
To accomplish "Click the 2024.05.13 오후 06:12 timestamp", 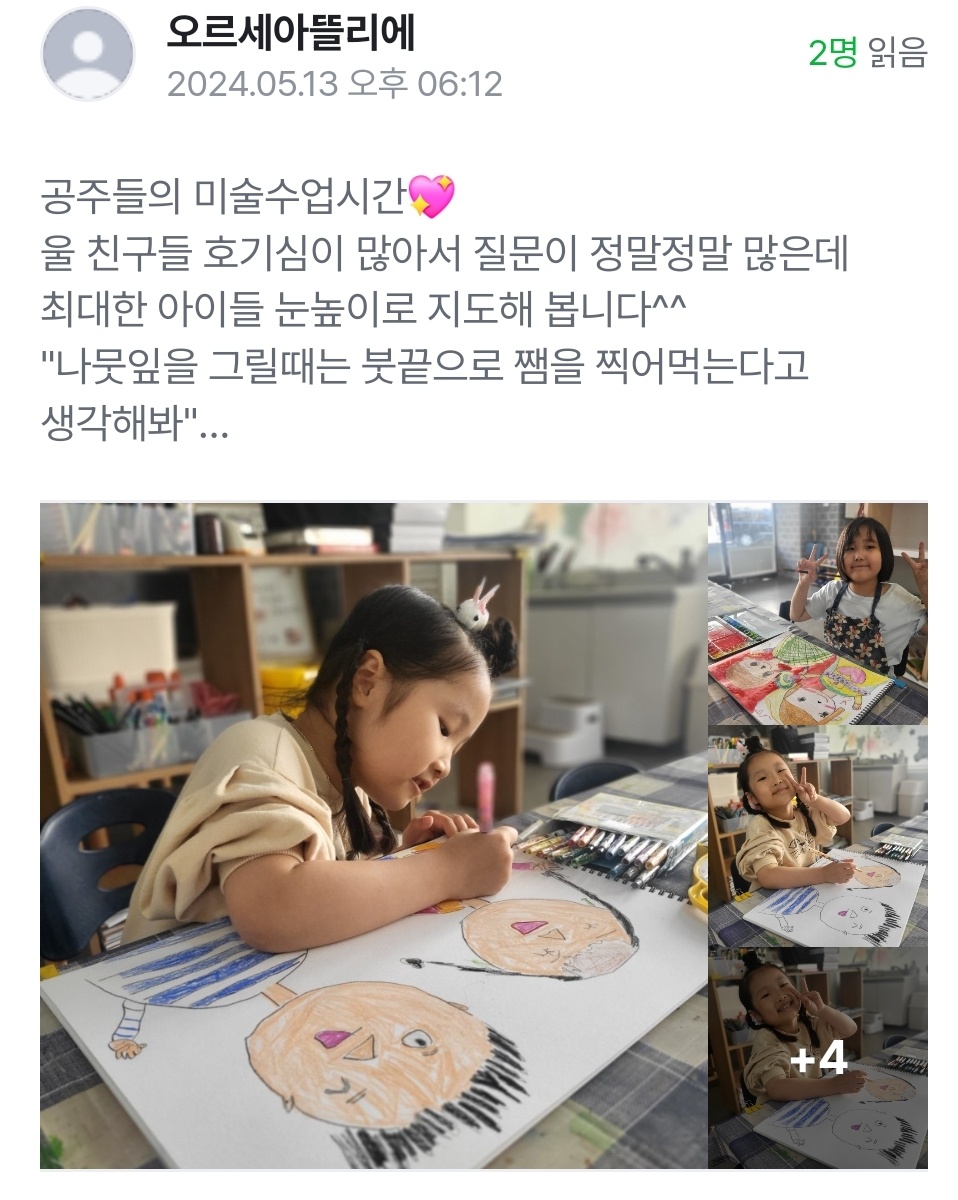I will click(x=334, y=83).
